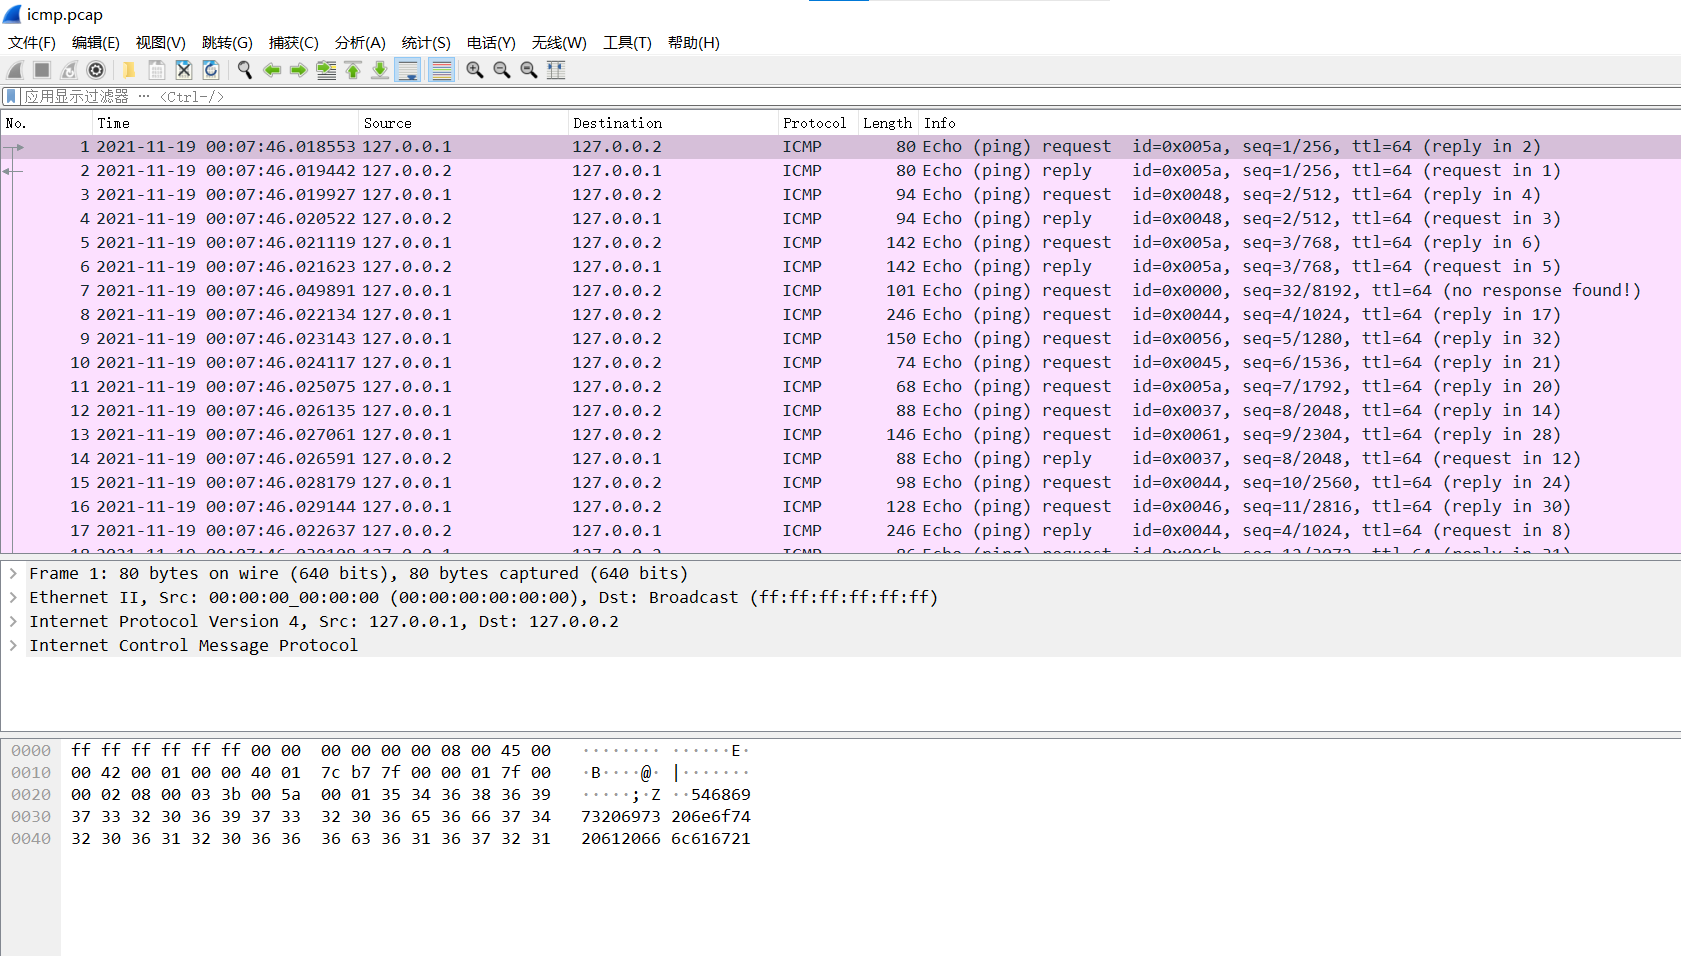Open the 帮助(H) menu
This screenshot has width=1681, height=956.
click(694, 43)
